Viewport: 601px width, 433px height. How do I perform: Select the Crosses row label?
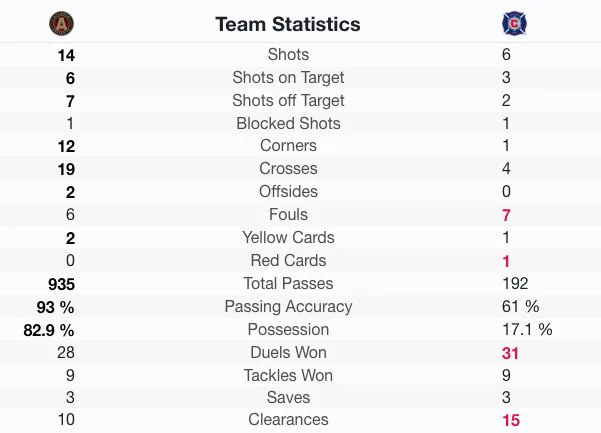288,169
